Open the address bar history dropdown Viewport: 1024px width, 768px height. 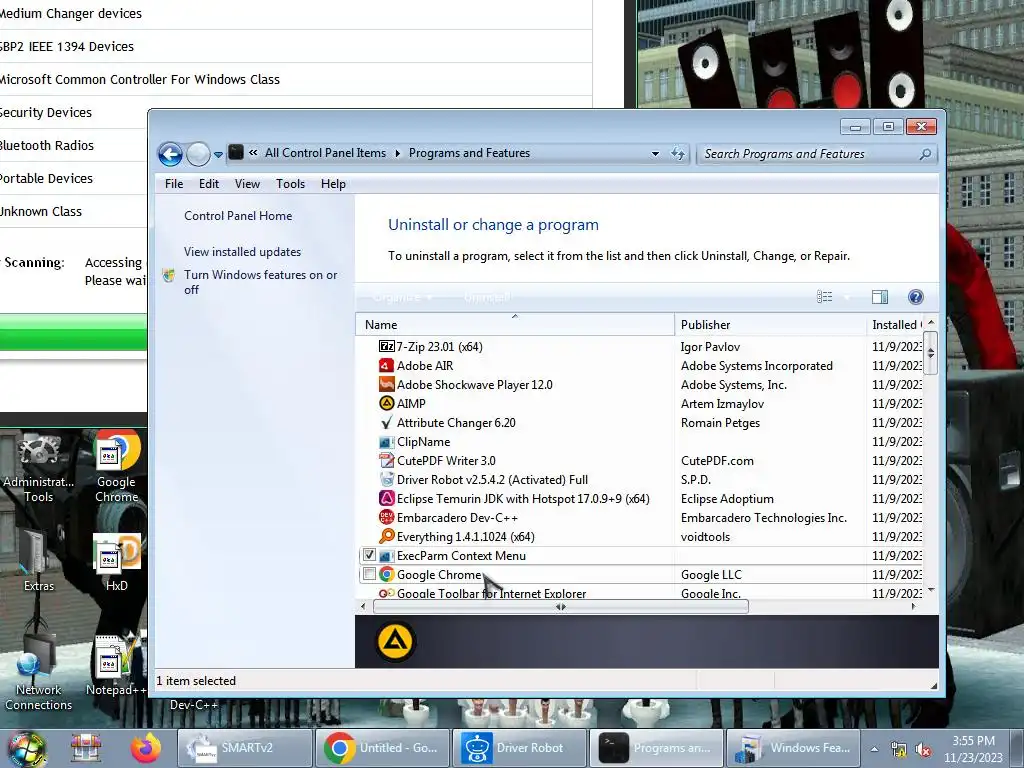pyautogui.click(x=655, y=154)
